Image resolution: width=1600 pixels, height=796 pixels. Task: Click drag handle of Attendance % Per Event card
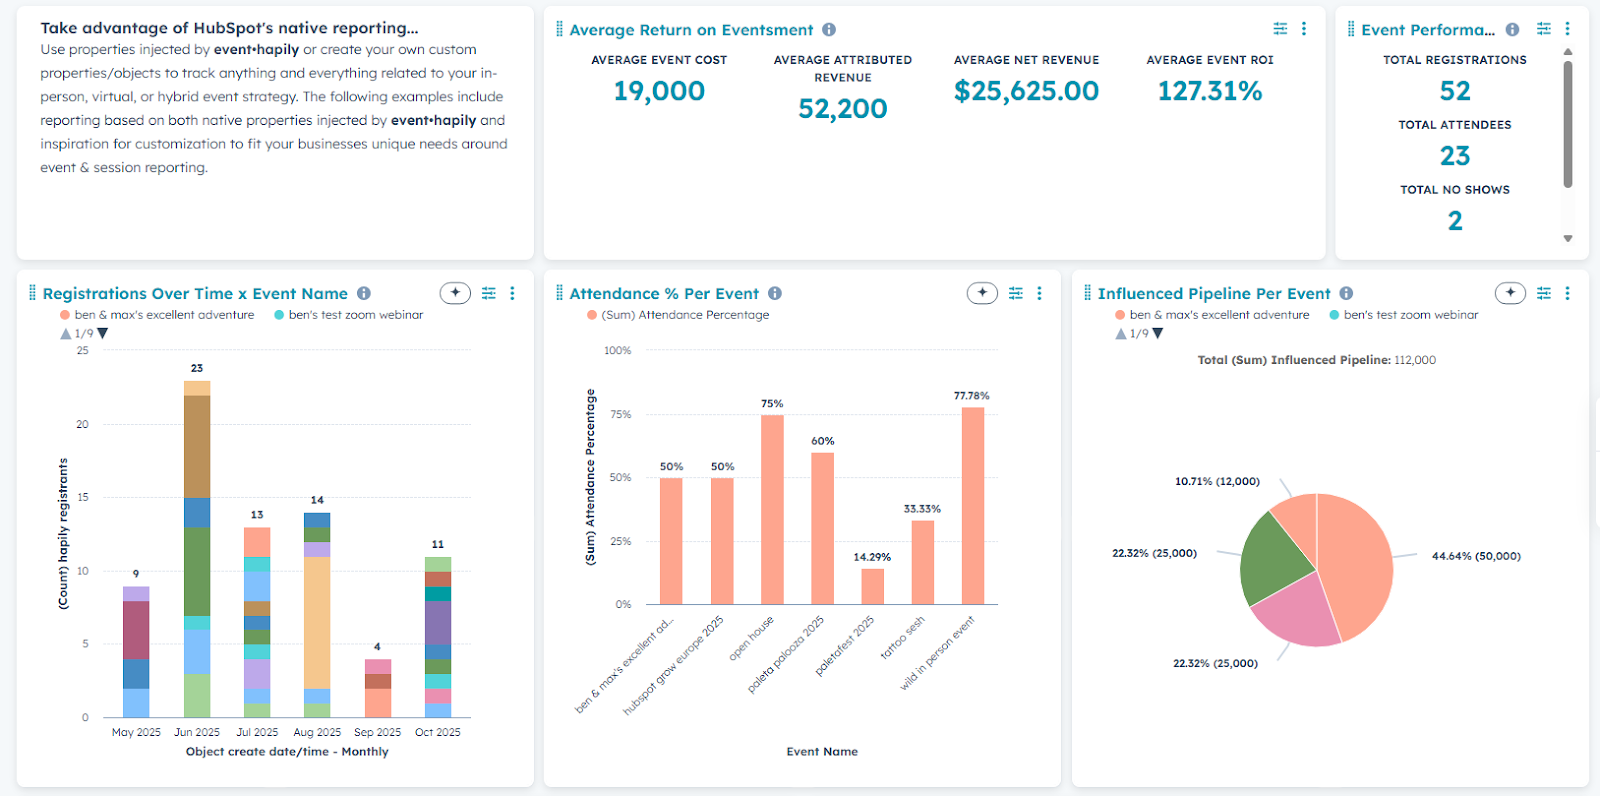pyautogui.click(x=560, y=293)
